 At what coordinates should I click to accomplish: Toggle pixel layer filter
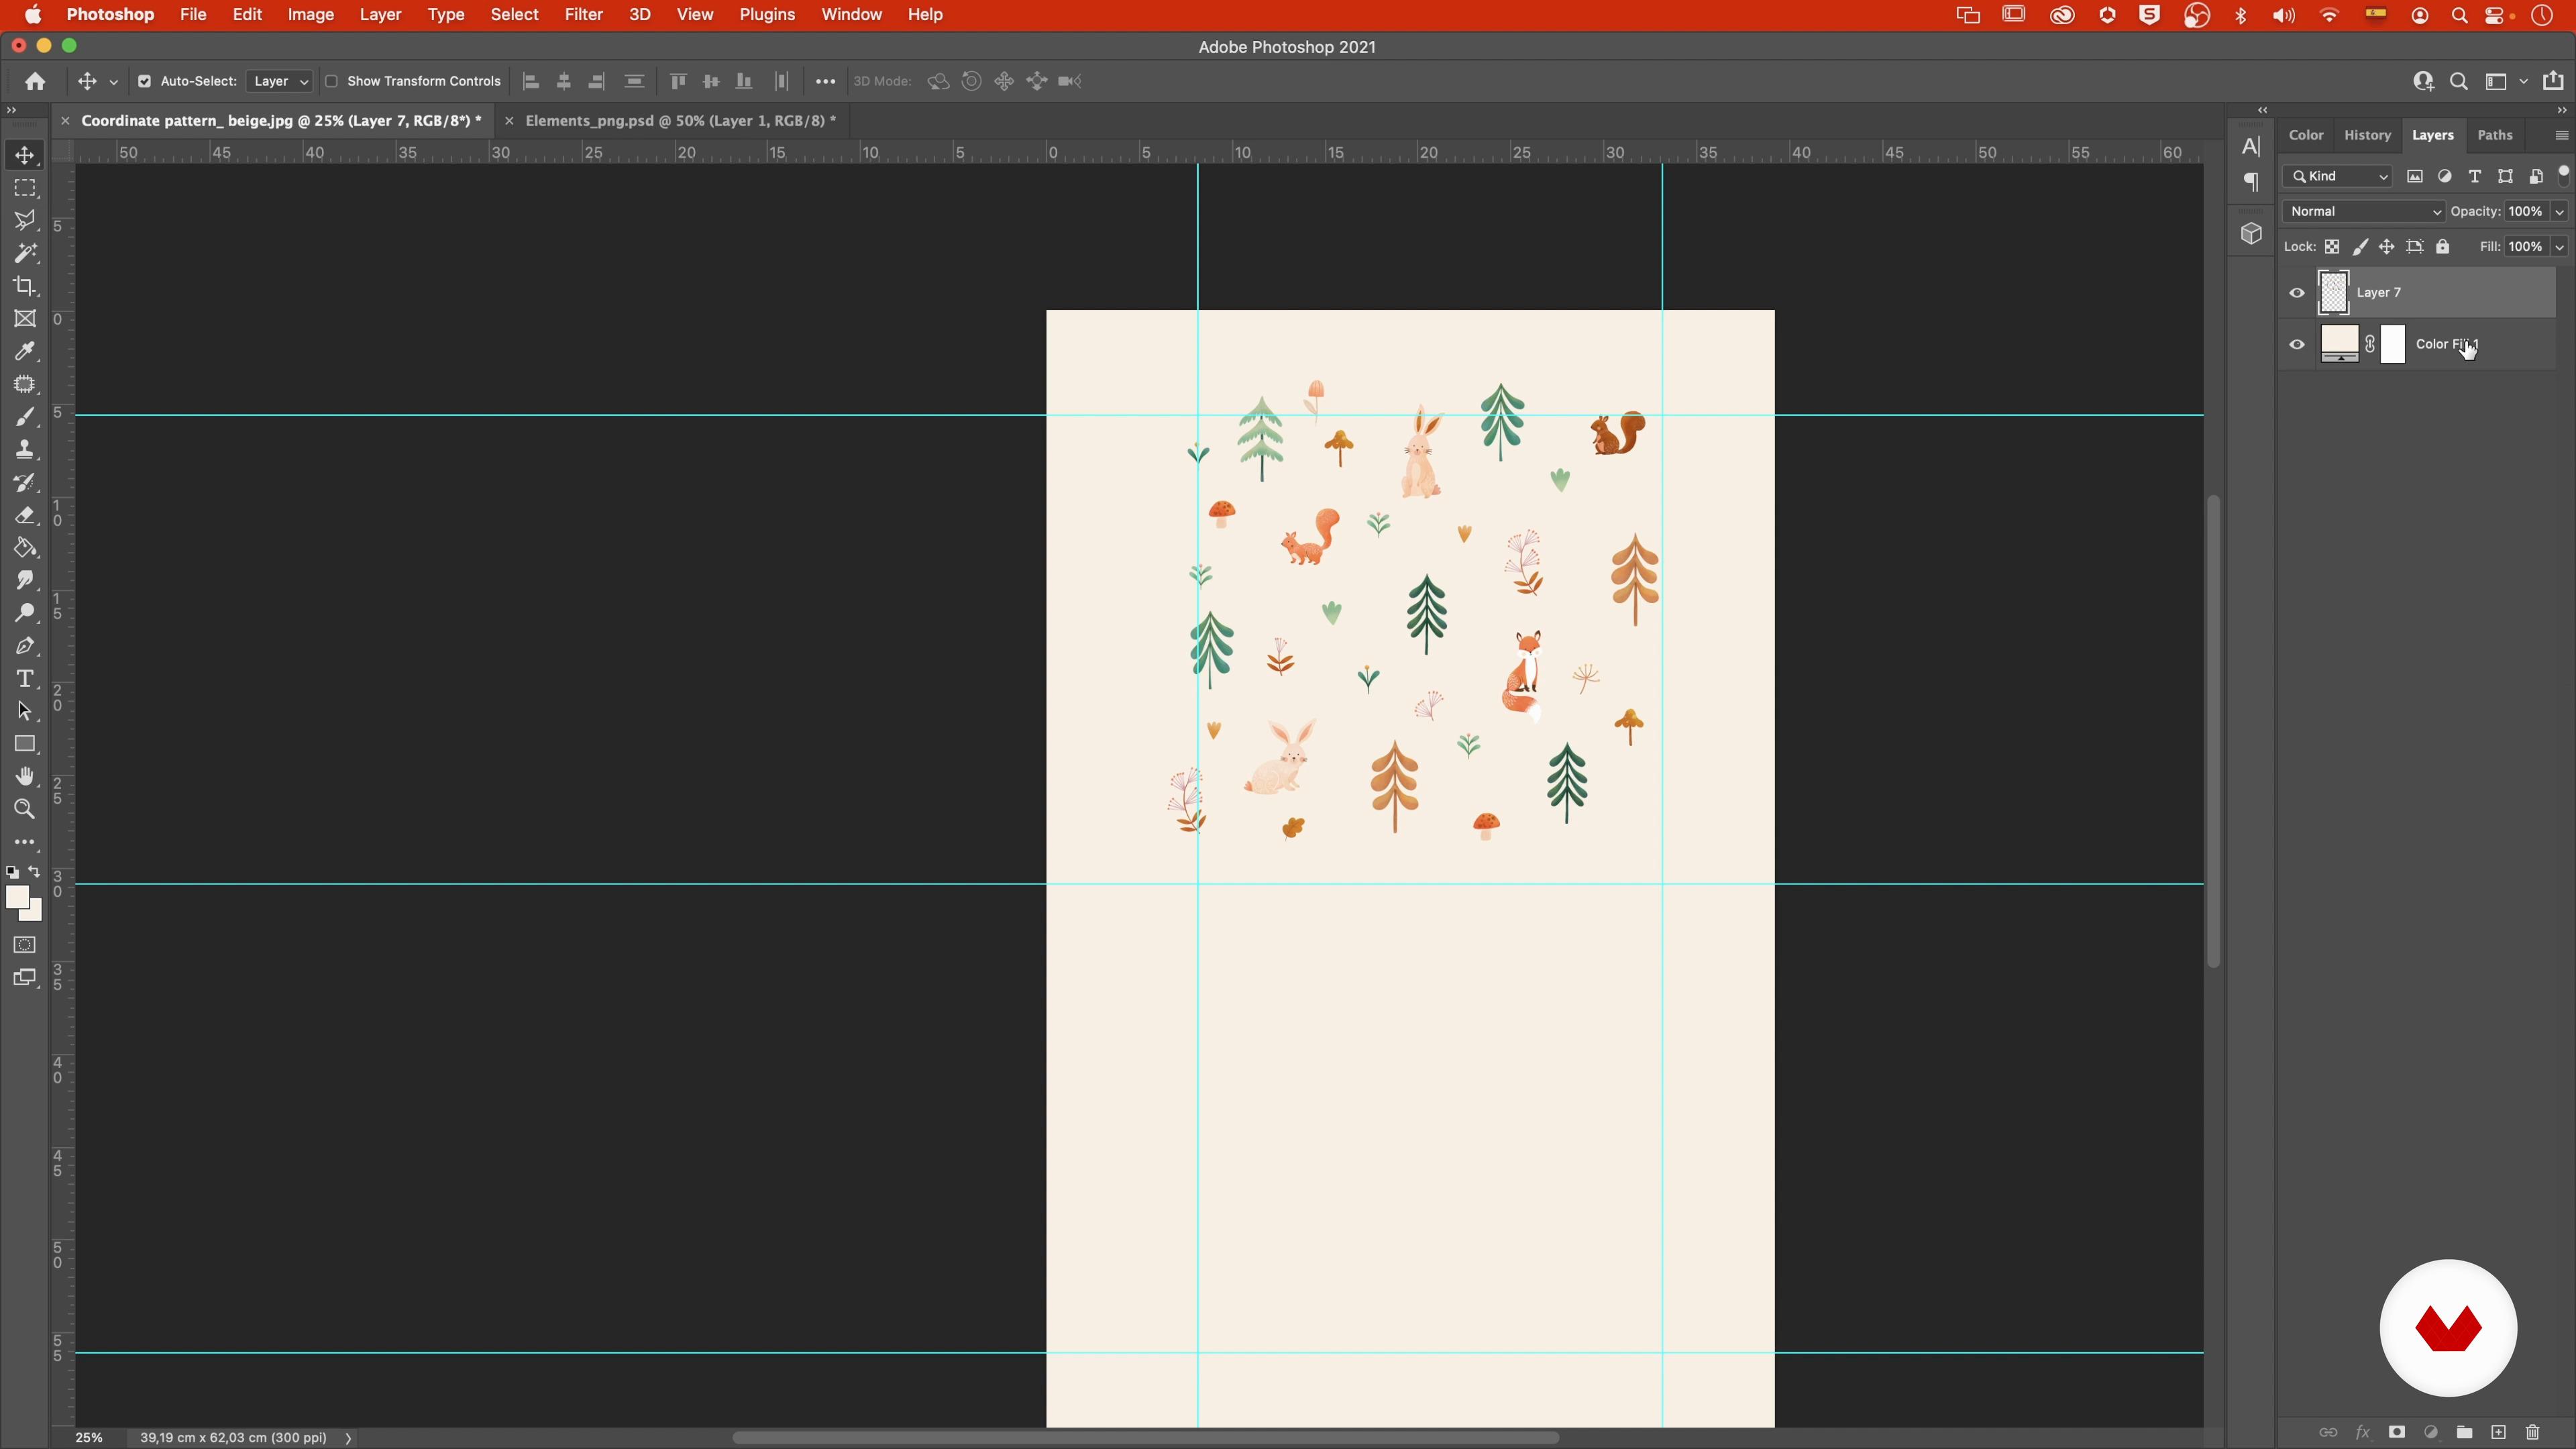click(2415, 176)
